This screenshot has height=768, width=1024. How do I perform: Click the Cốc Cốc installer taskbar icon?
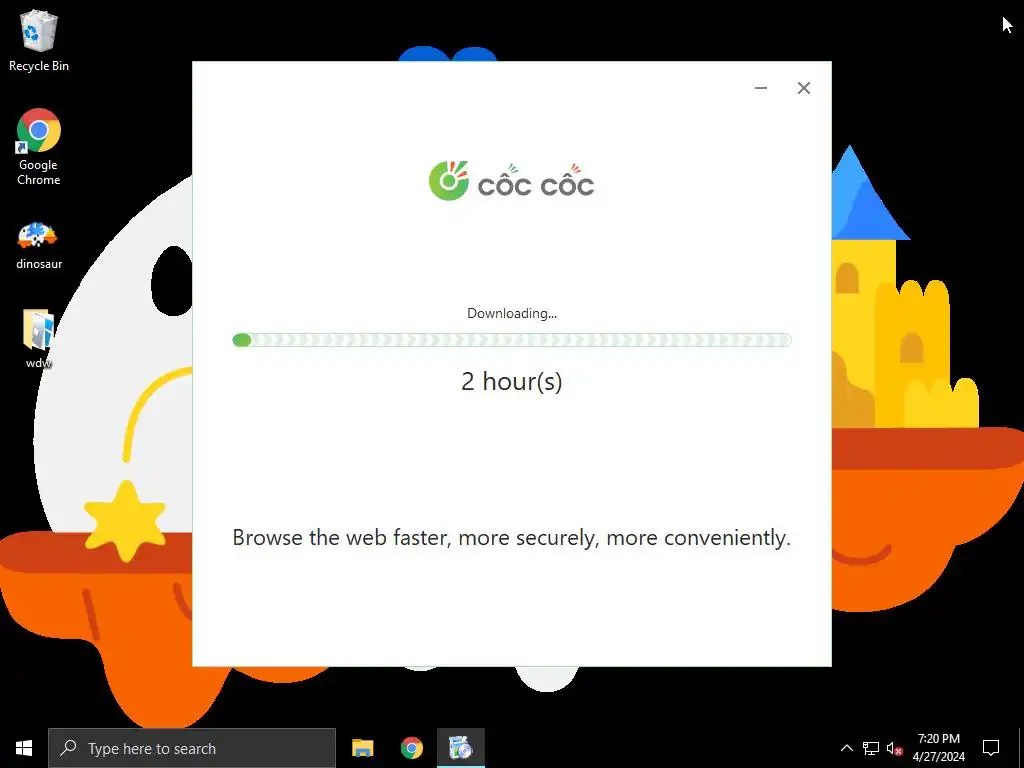[460, 748]
